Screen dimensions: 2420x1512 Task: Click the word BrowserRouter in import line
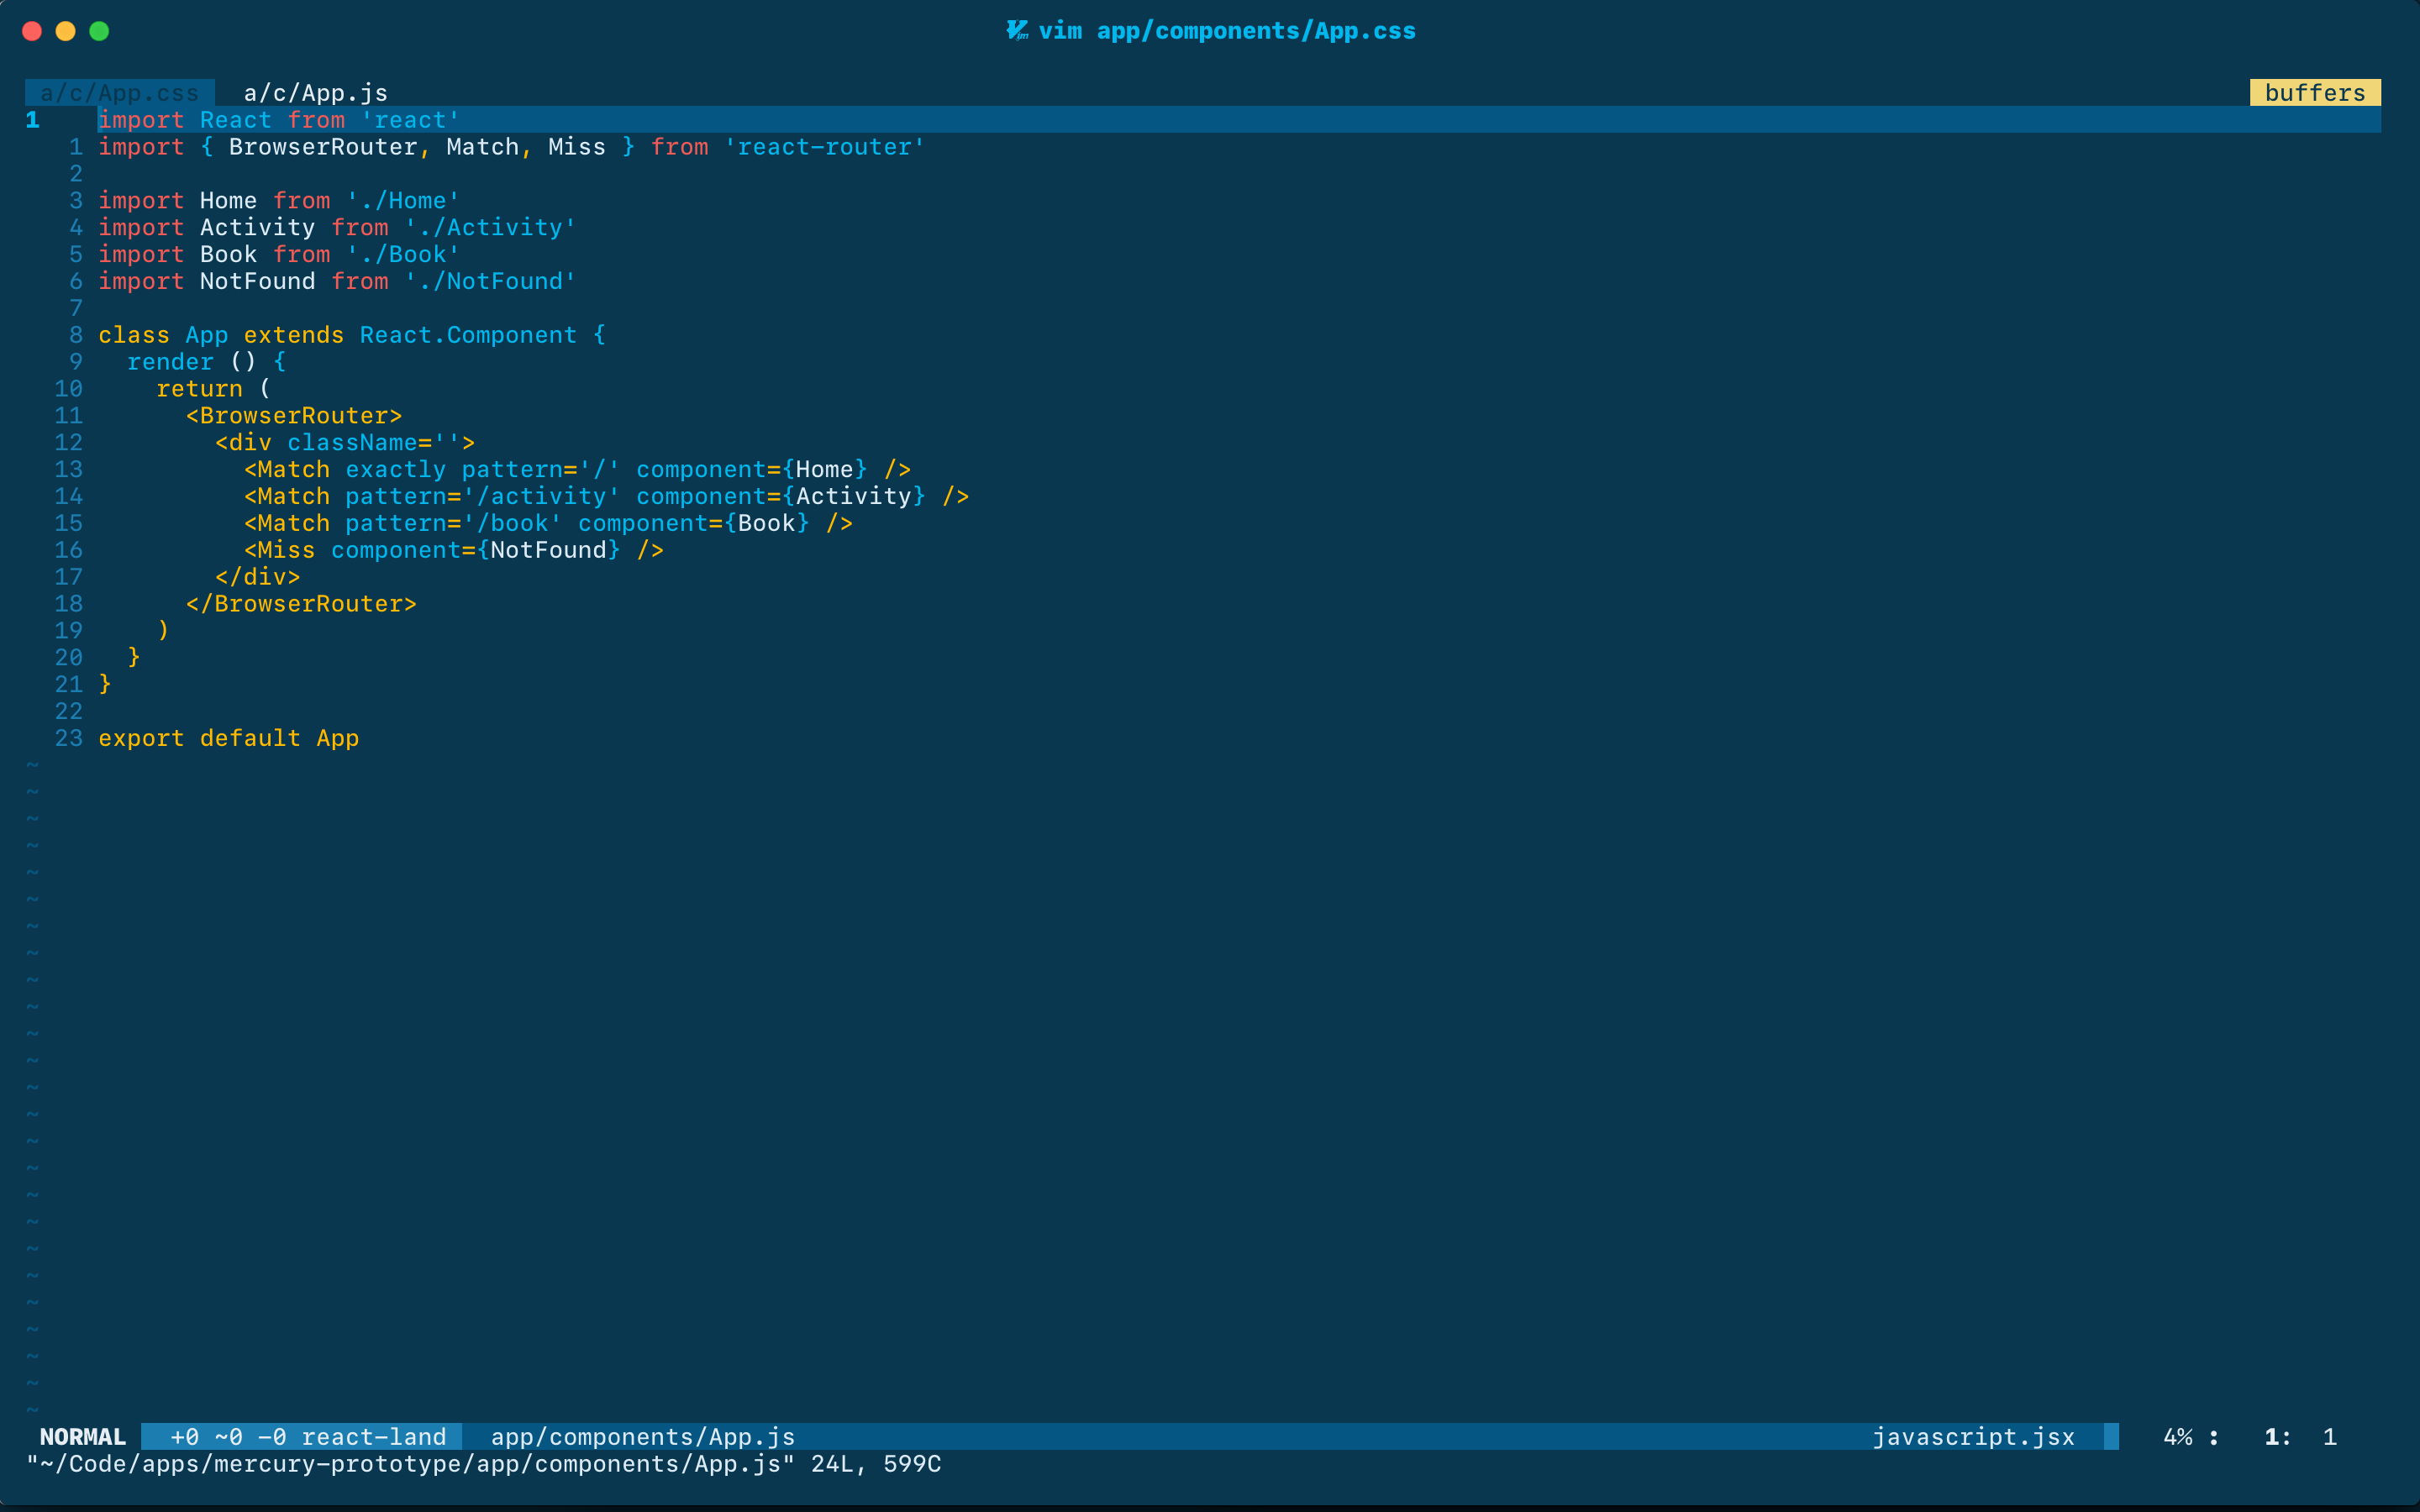(x=322, y=147)
